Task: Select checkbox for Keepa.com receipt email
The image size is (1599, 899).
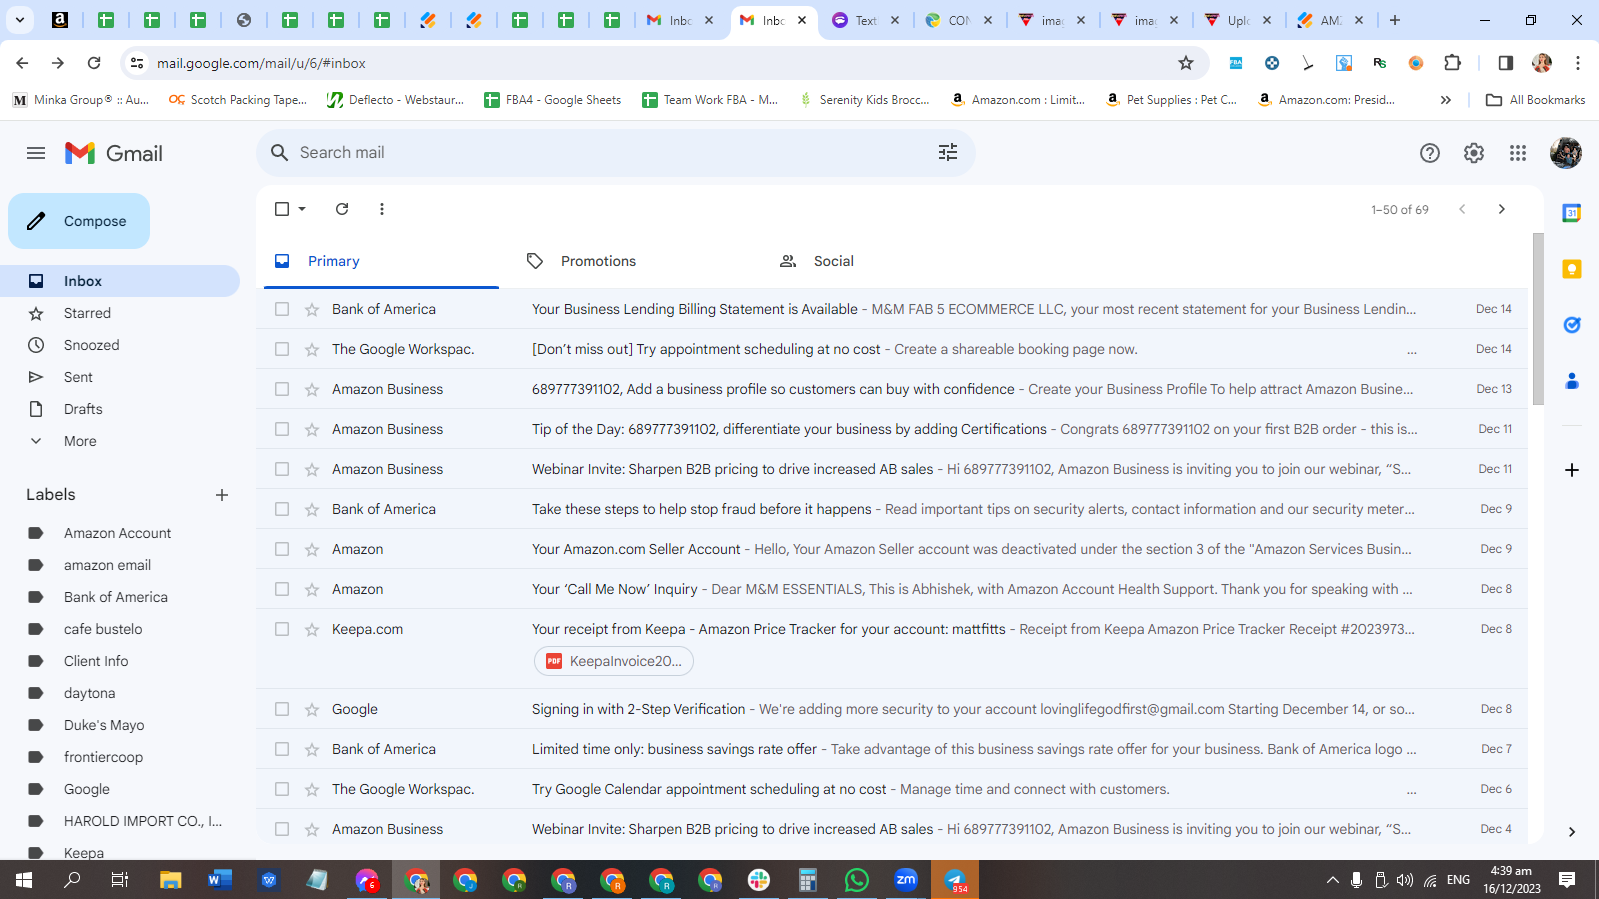Action: (282, 629)
